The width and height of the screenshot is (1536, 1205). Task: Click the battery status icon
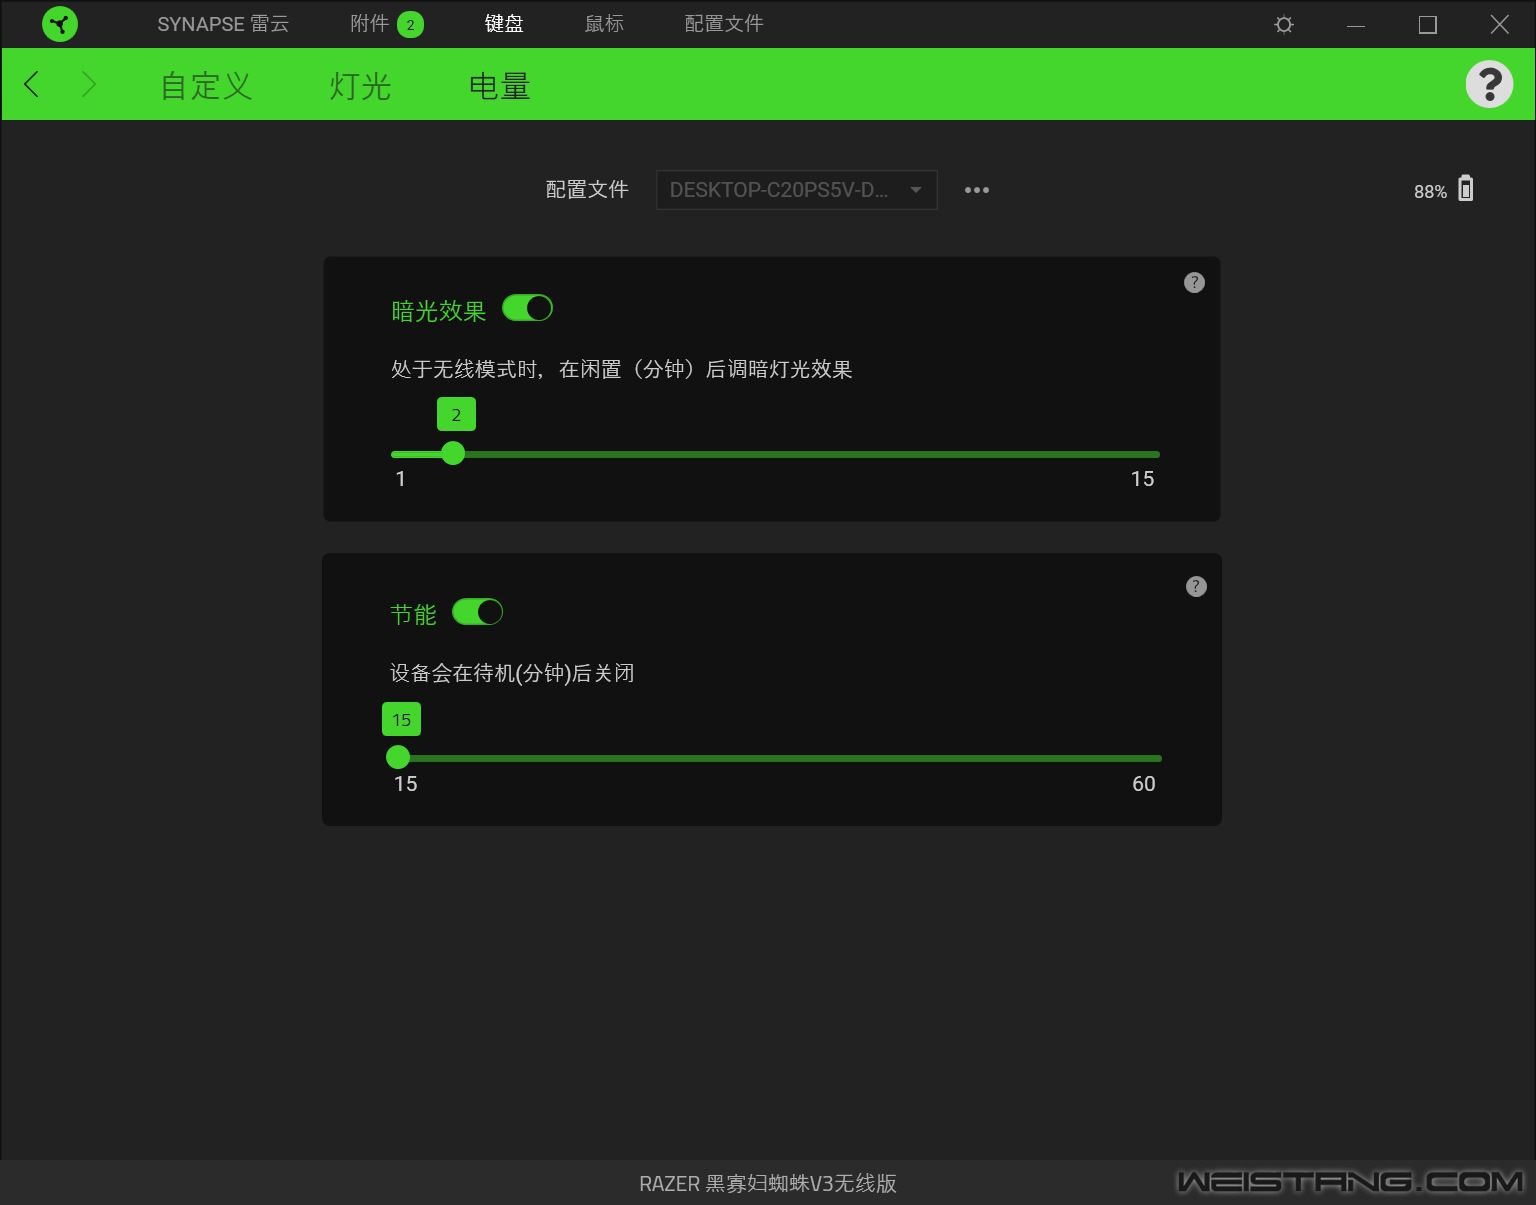[x=1465, y=188]
